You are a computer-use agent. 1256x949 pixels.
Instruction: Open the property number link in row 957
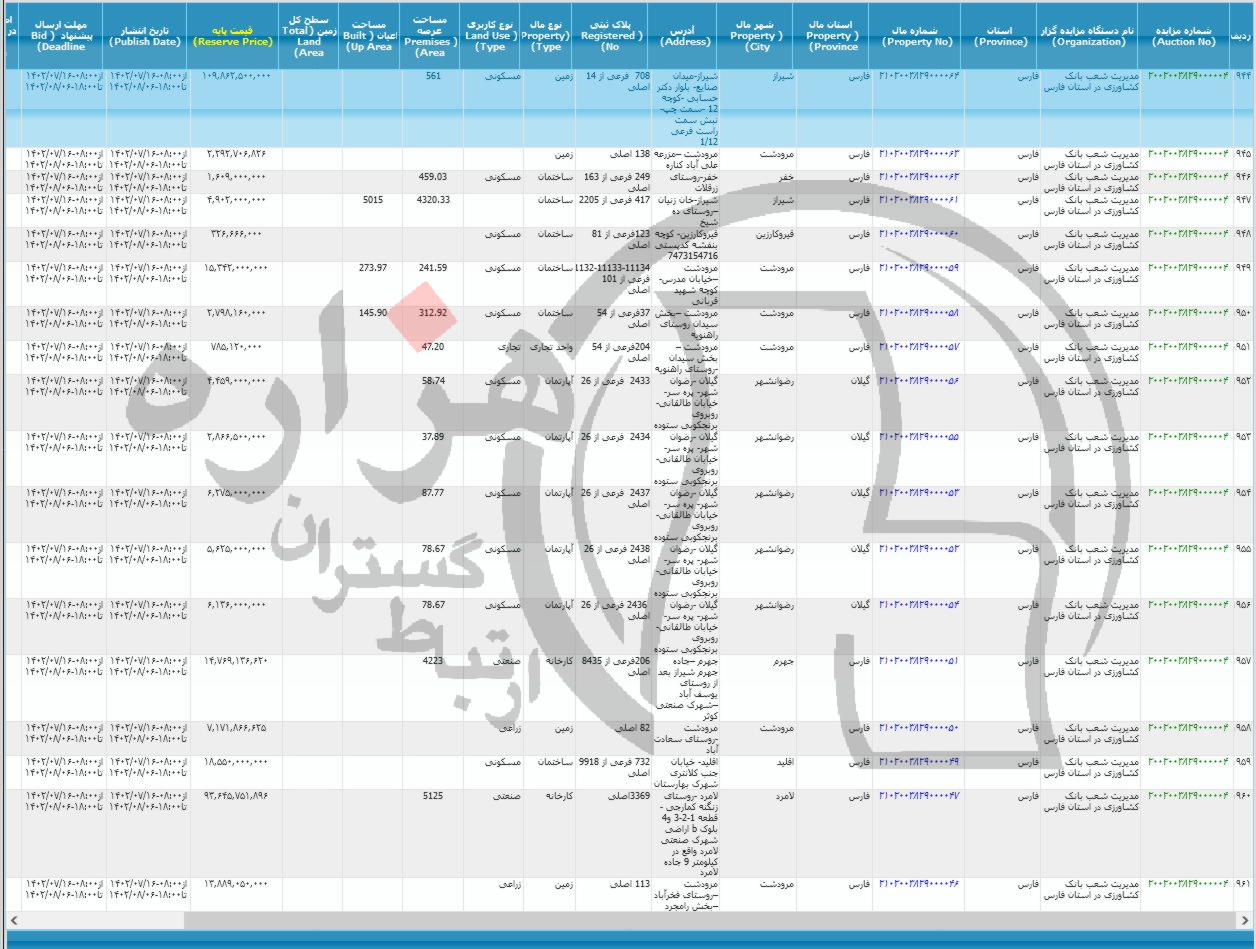(x=918, y=661)
